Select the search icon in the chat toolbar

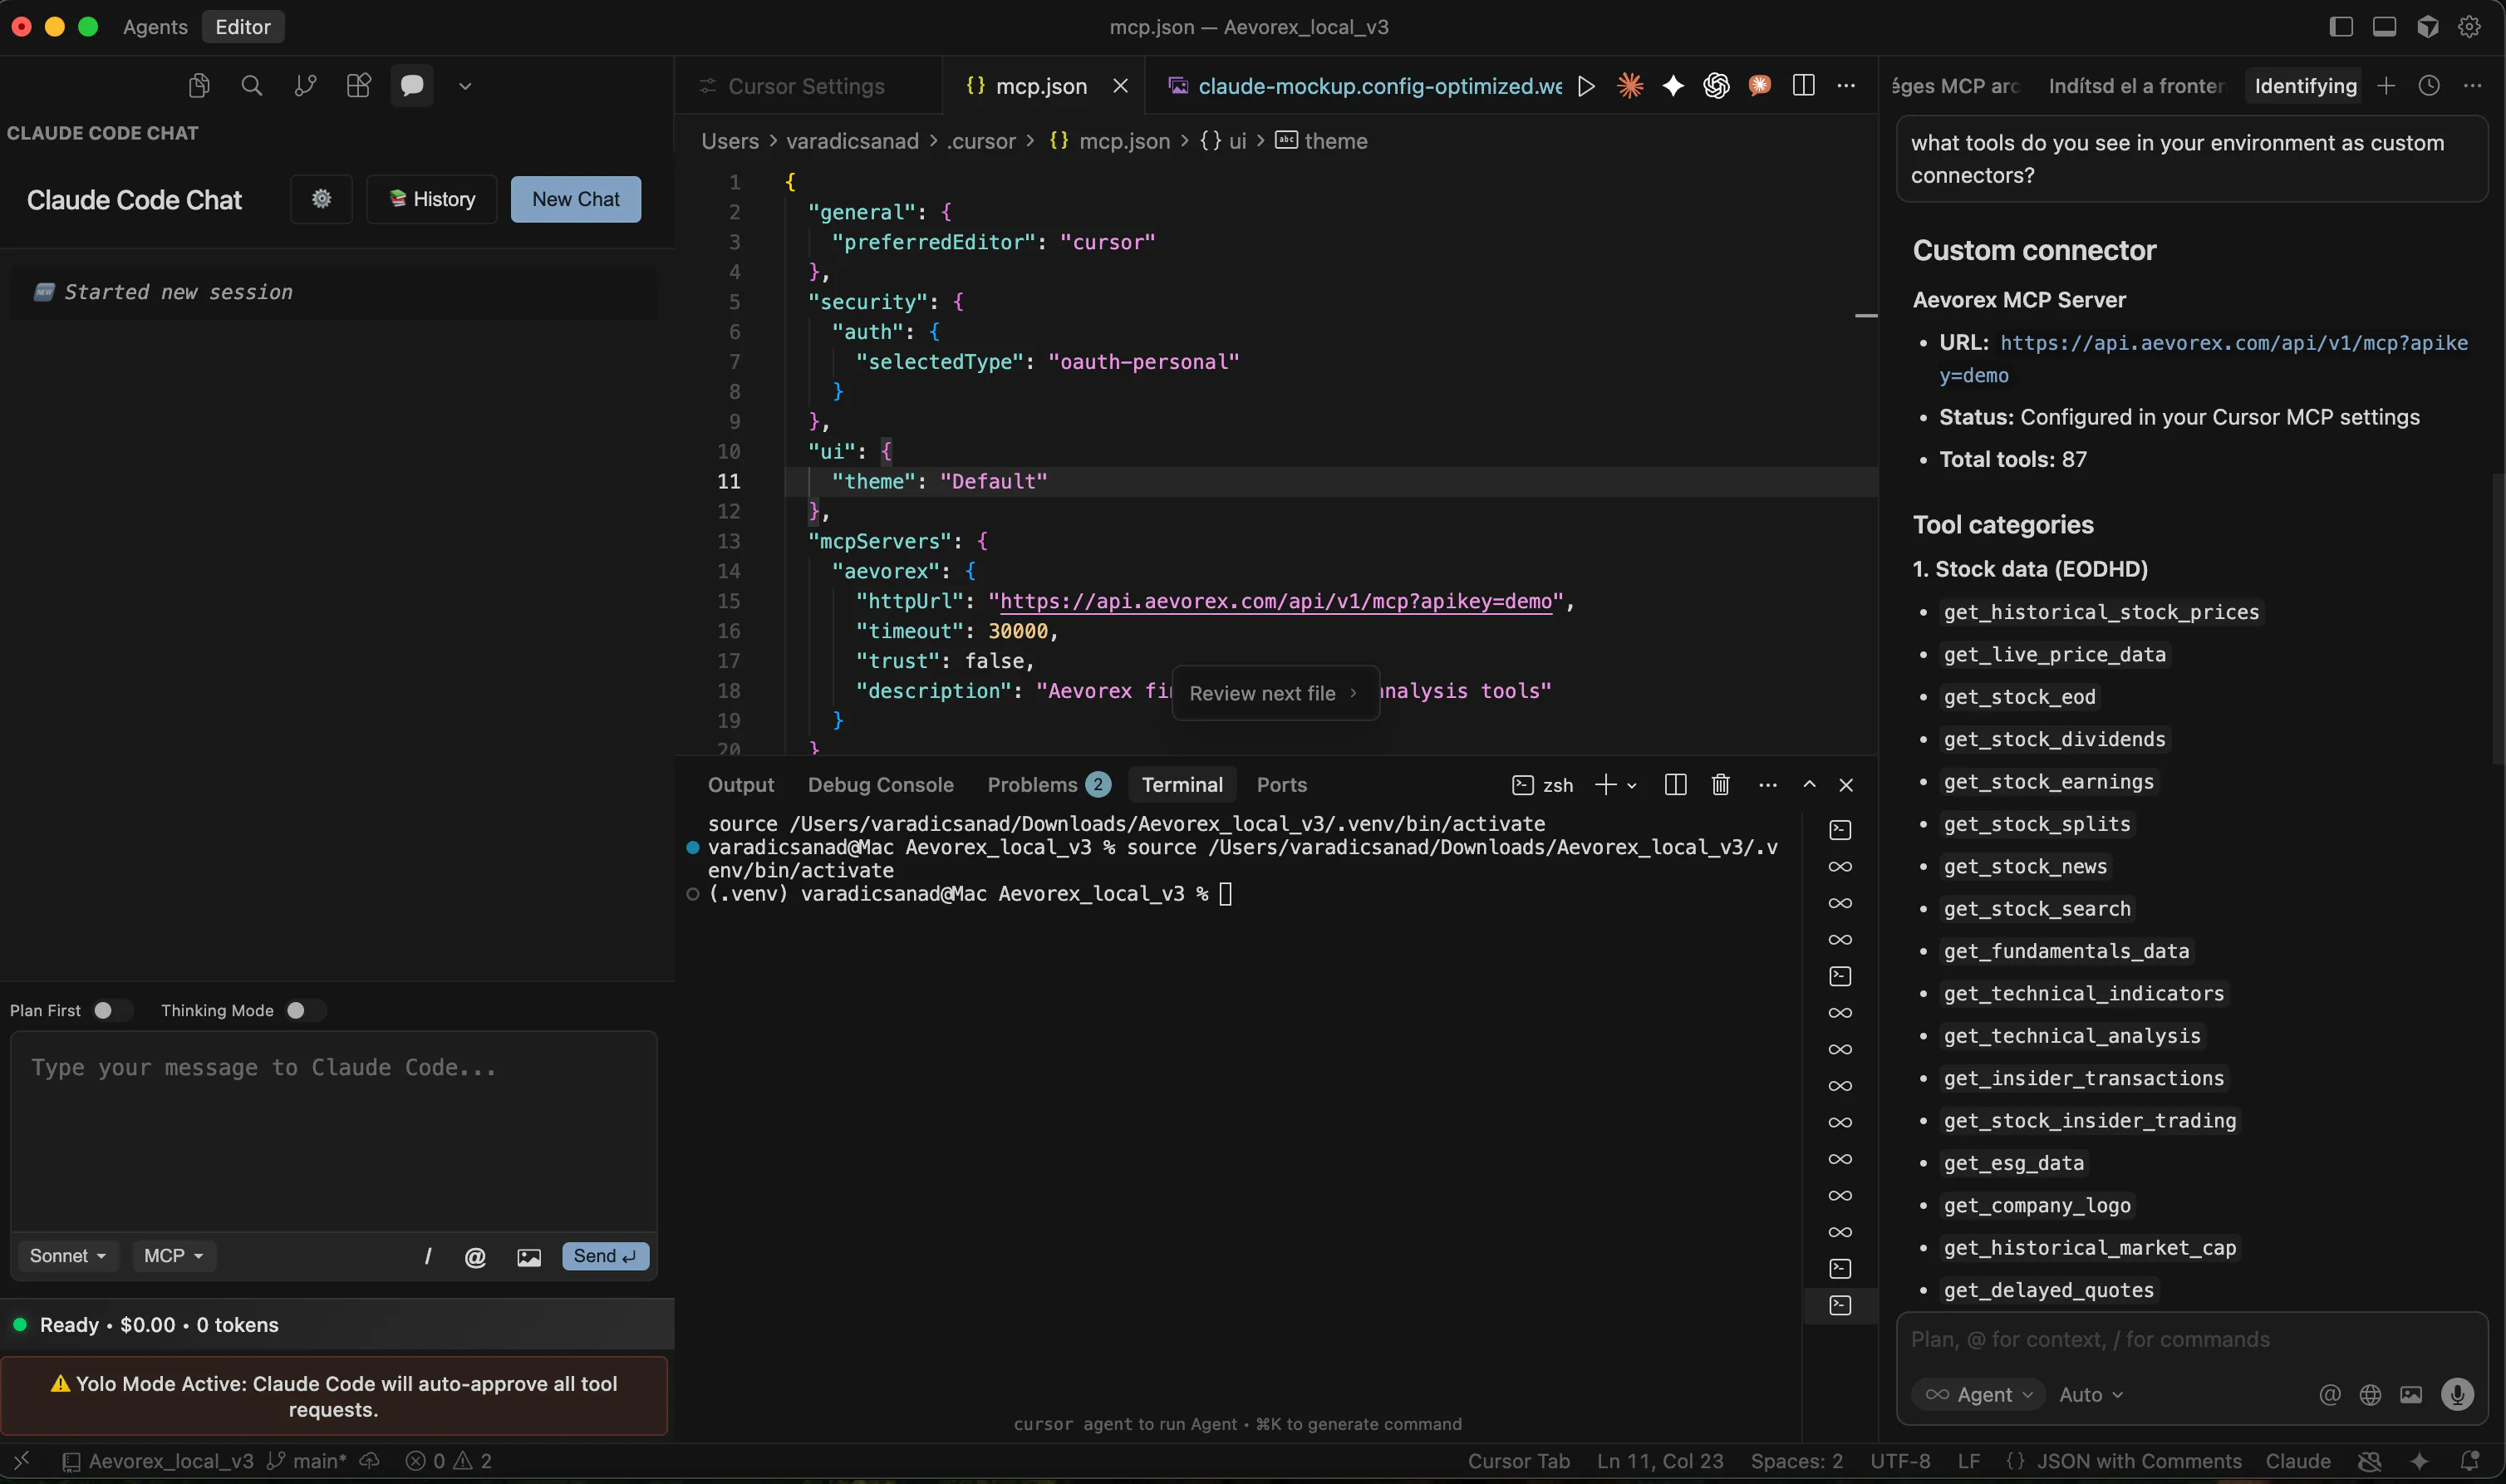[252, 85]
